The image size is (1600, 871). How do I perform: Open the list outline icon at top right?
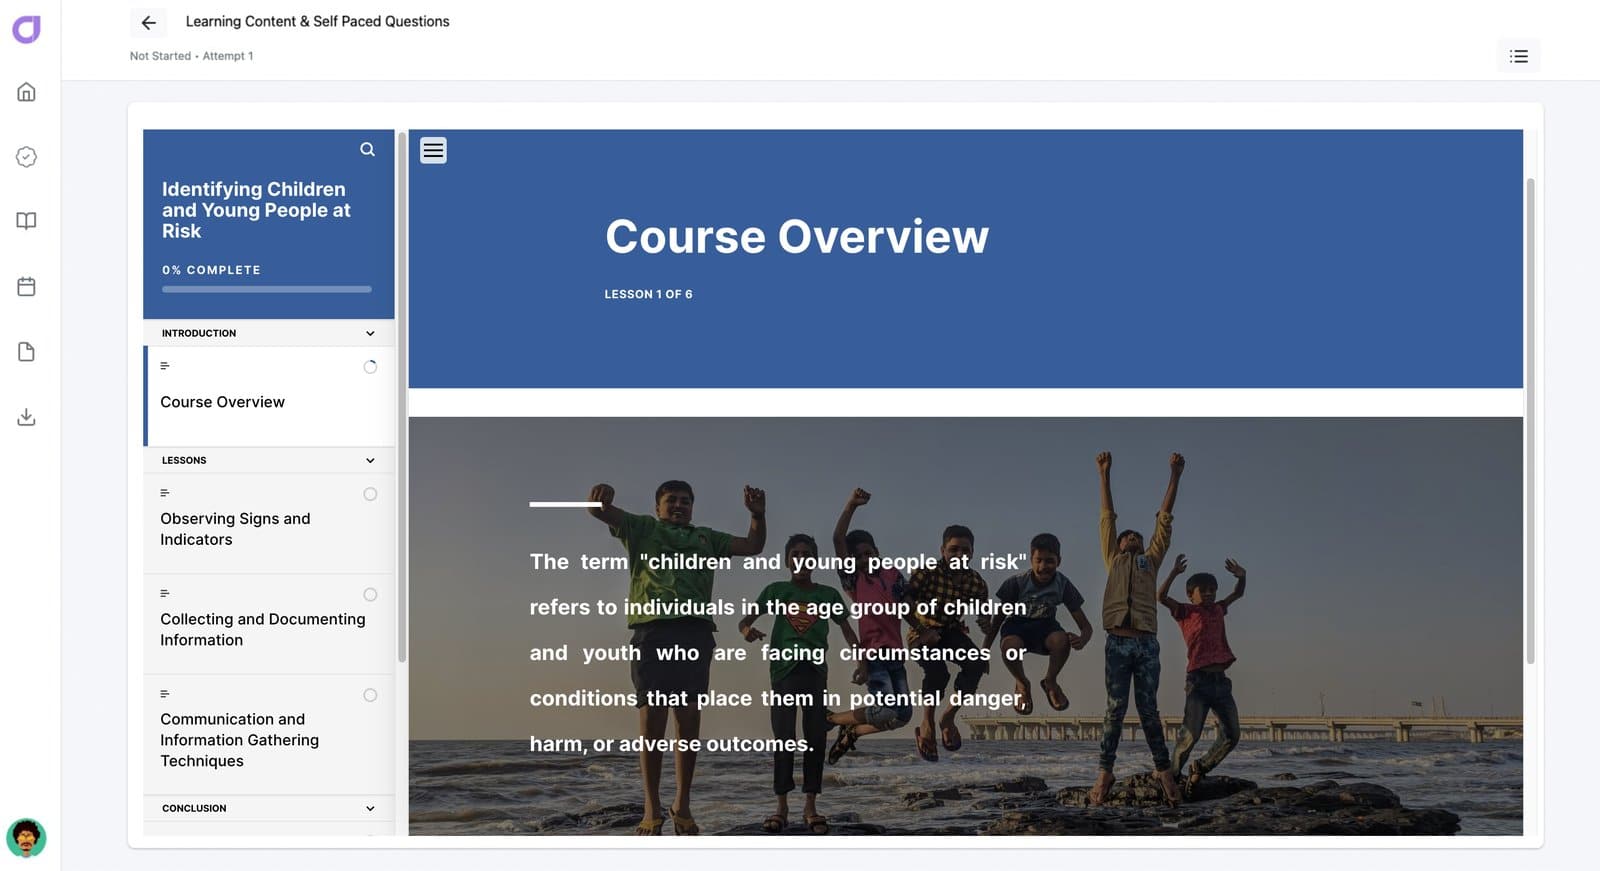(x=1519, y=56)
